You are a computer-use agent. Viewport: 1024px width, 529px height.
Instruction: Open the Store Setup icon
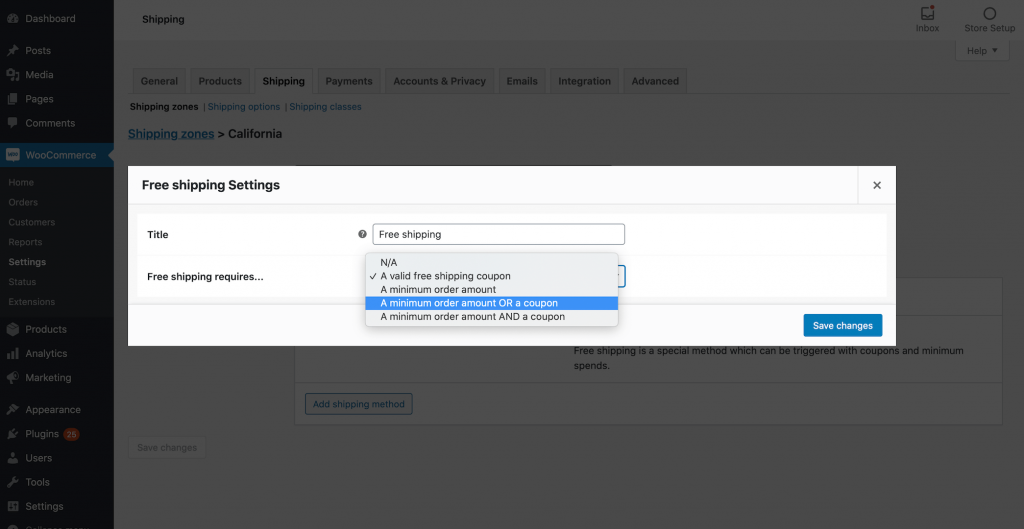point(989,14)
